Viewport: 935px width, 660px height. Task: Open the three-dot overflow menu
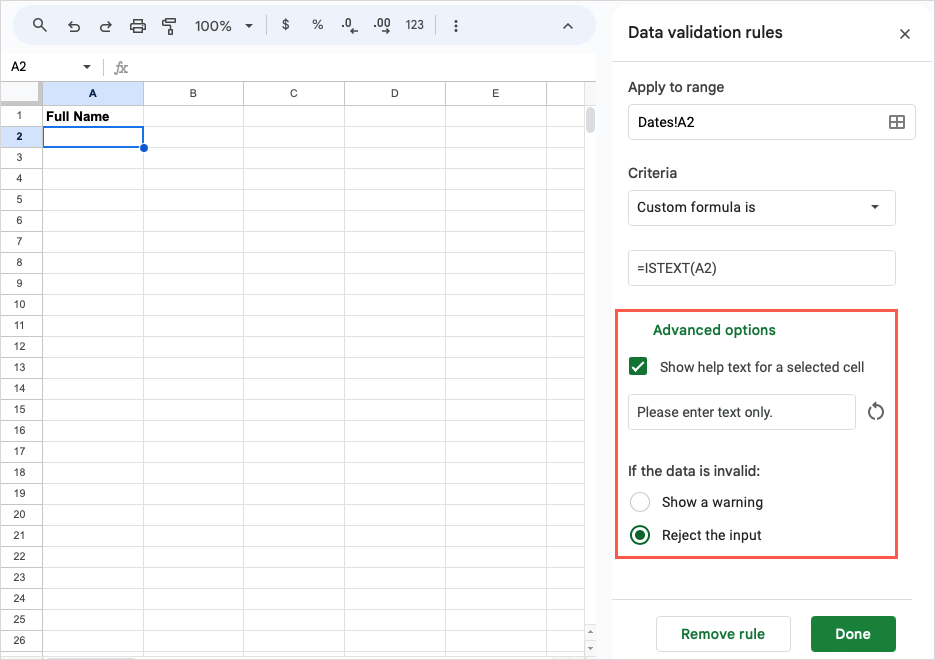(455, 25)
